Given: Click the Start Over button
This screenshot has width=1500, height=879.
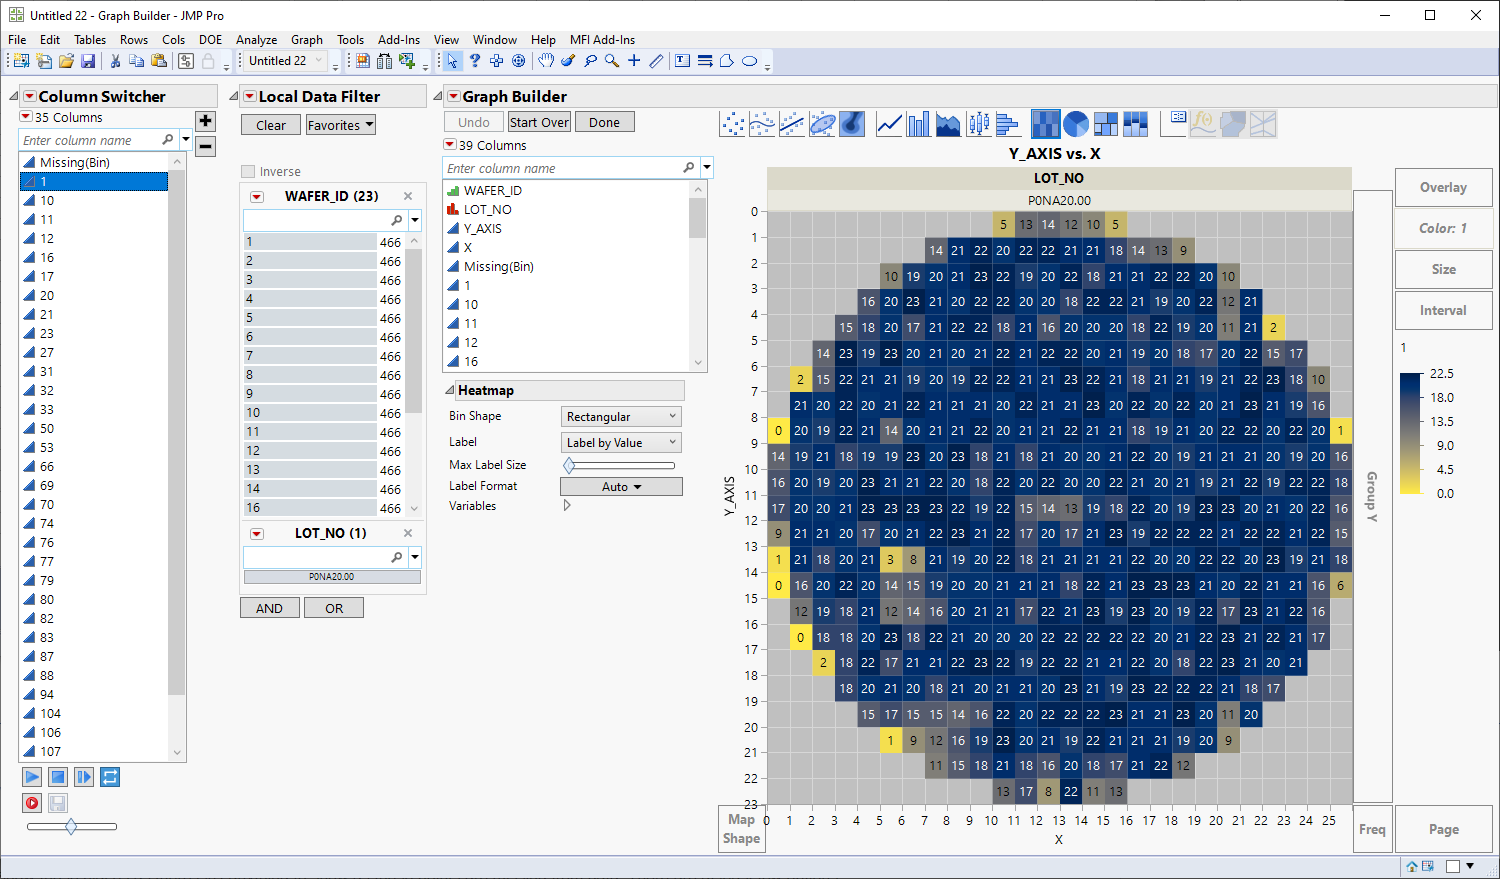Looking at the screenshot, I should click(x=539, y=122).
